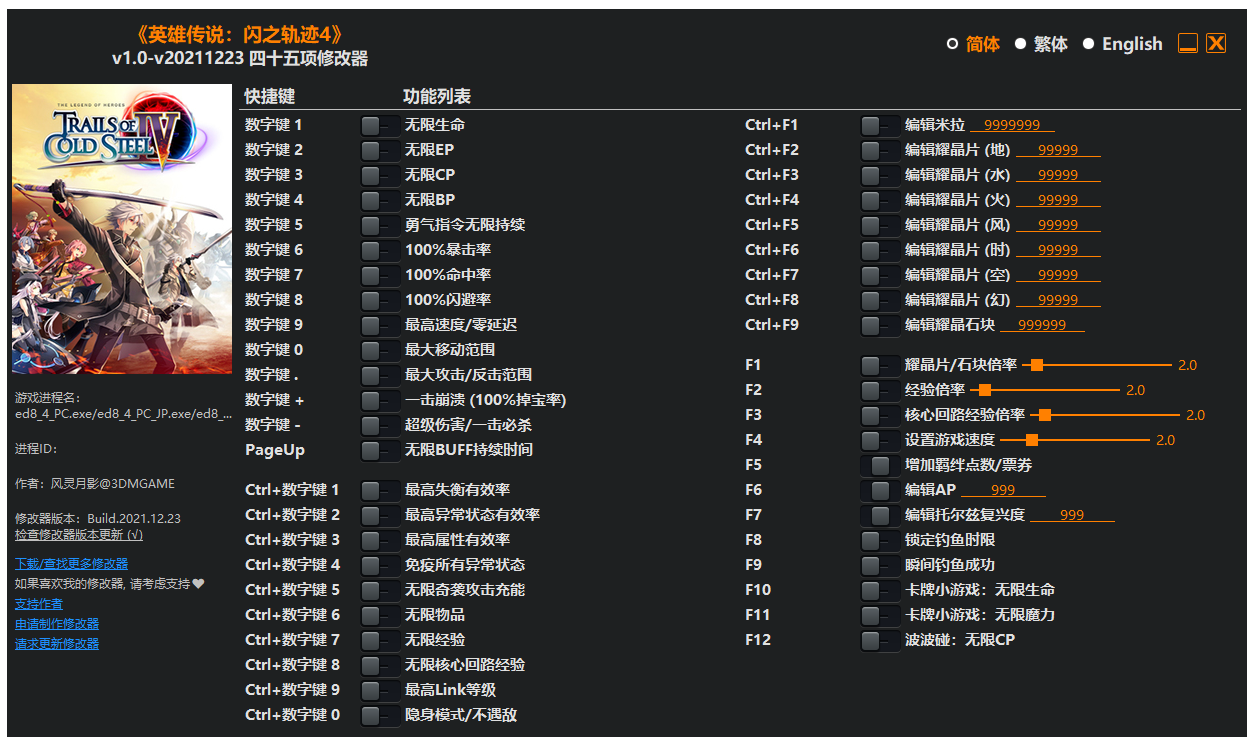
Task: Edit 编辑托尔兹复兴度 value field
Action: [x=1072, y=515]
